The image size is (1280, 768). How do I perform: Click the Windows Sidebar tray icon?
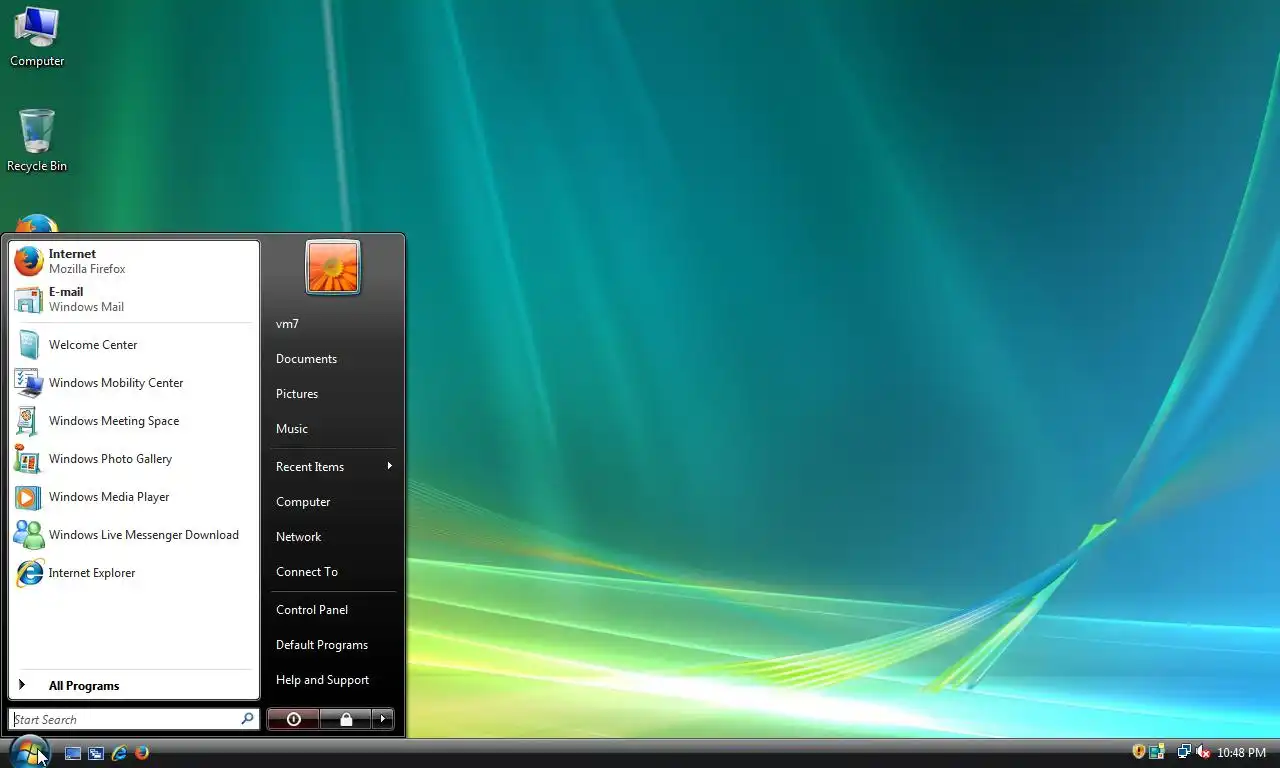point(1157,752)
